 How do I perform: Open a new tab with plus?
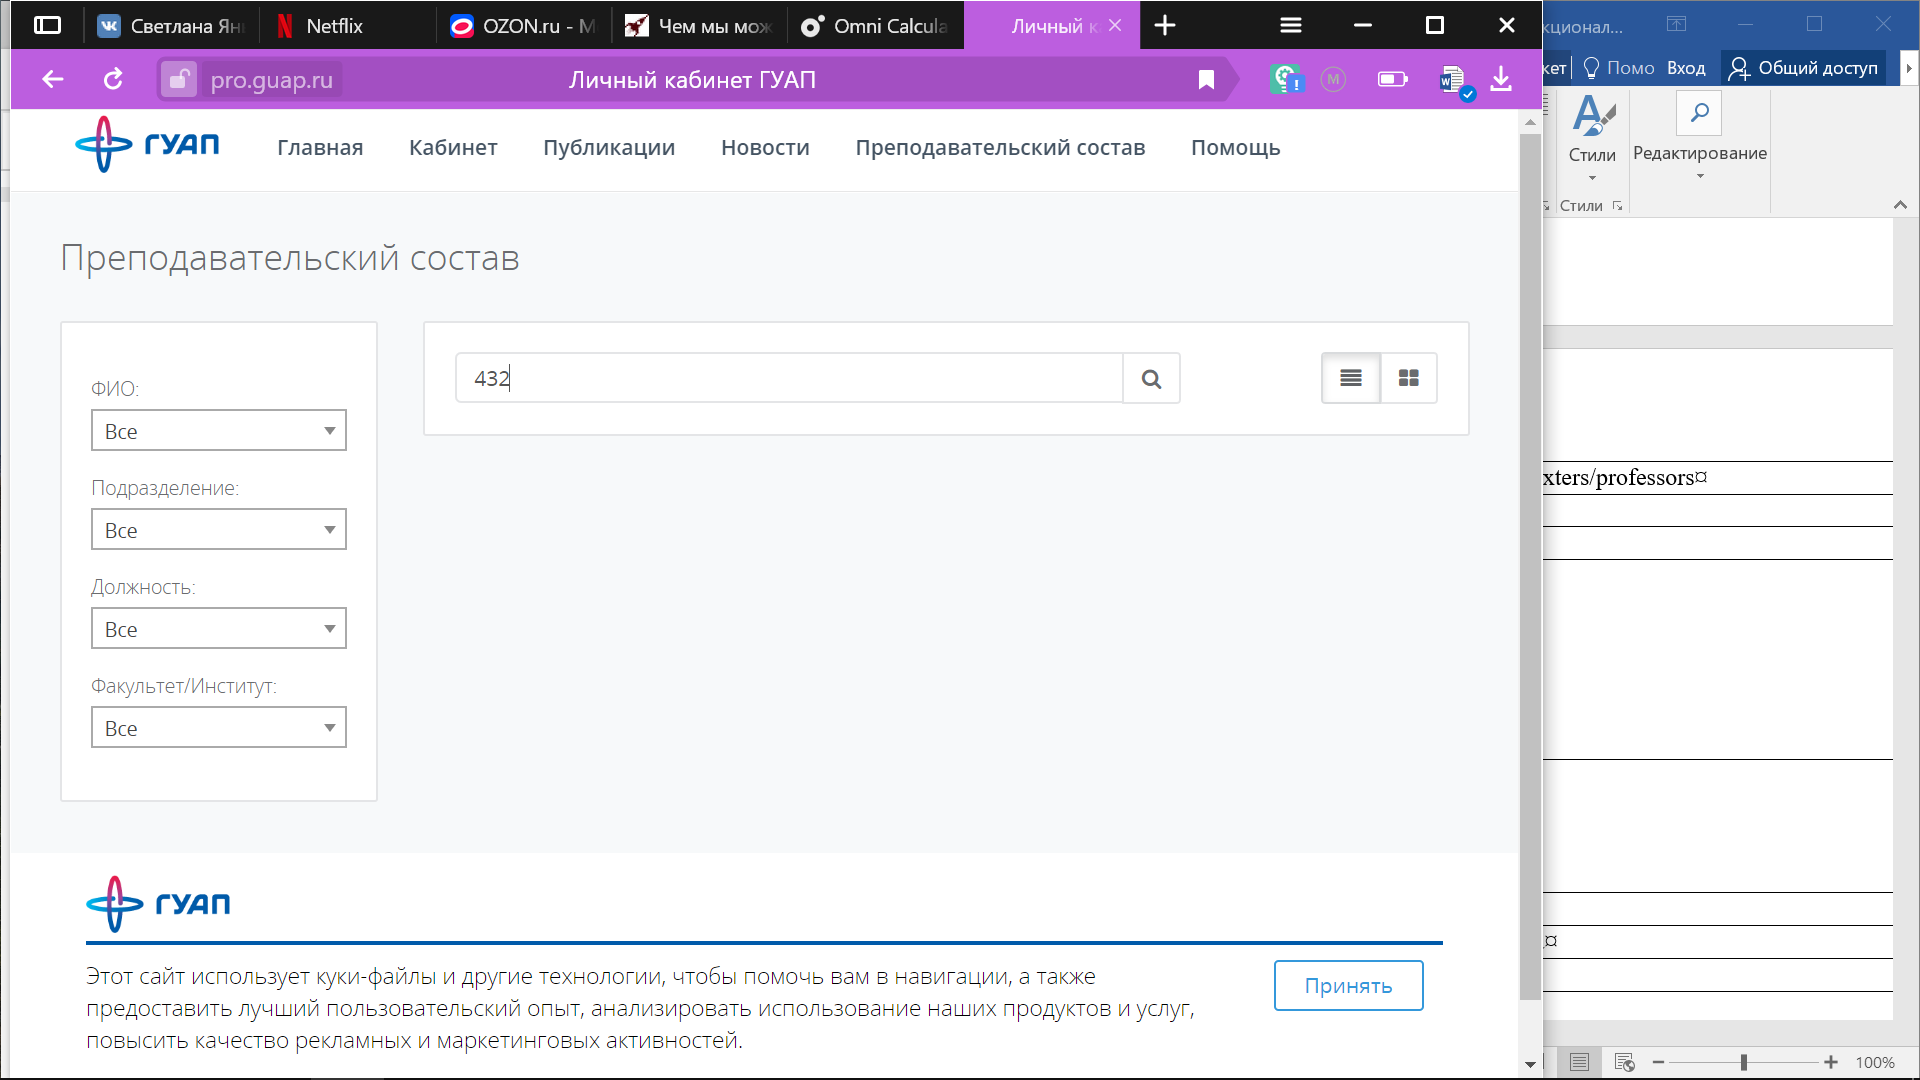(x=1164, y=26)
